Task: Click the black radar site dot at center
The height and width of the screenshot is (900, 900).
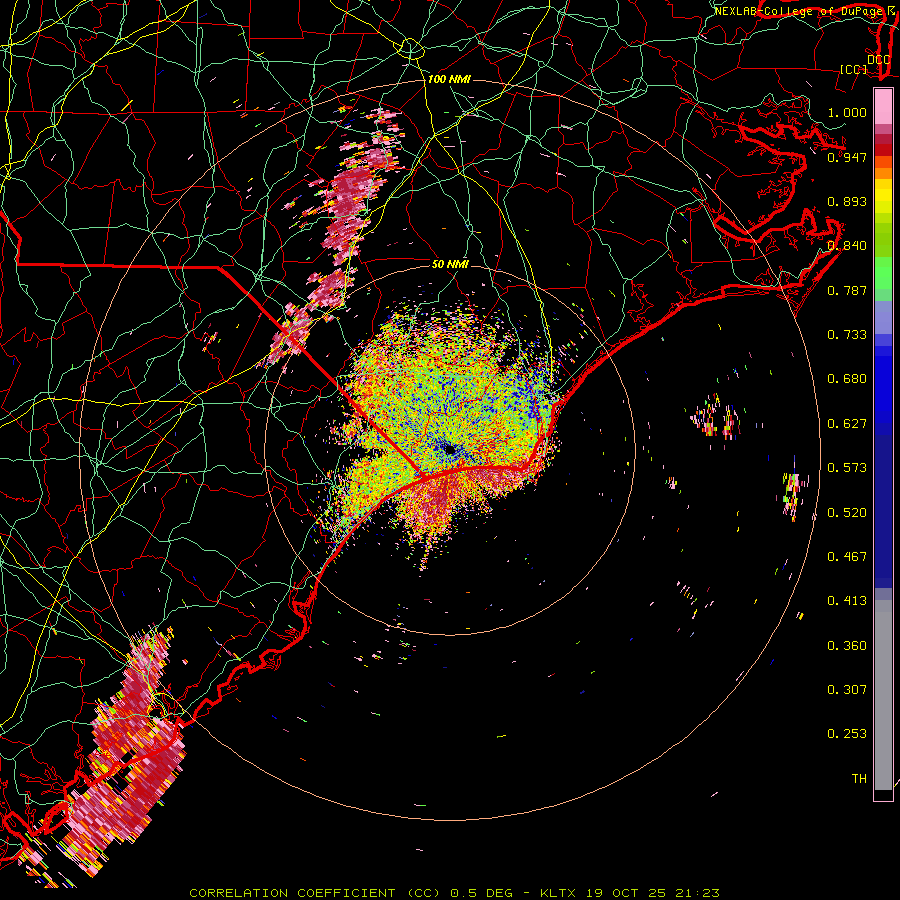Action: (x=450, y=449)
